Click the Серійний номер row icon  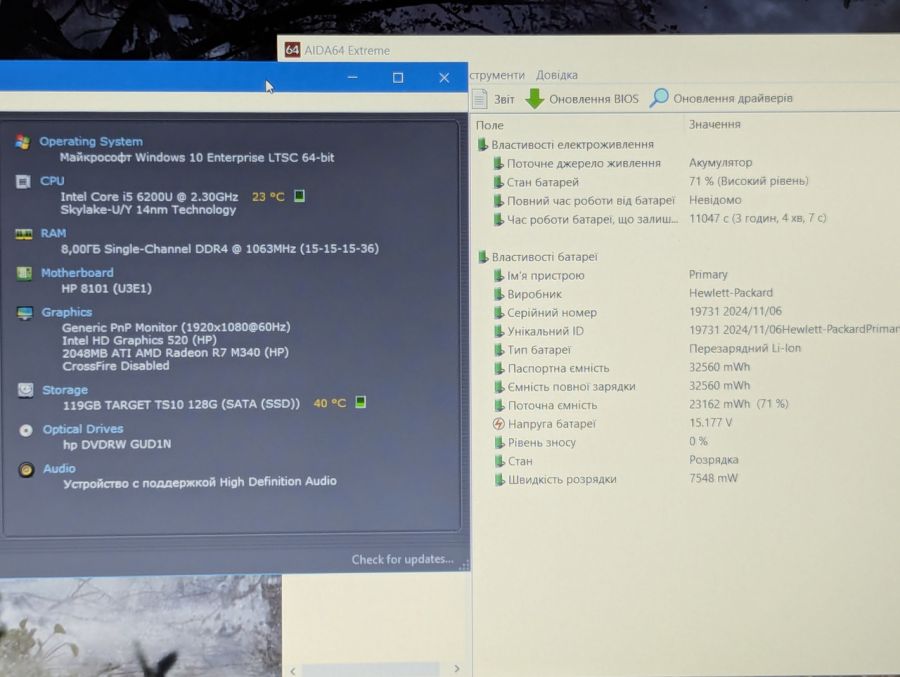[x=498, y=312]
